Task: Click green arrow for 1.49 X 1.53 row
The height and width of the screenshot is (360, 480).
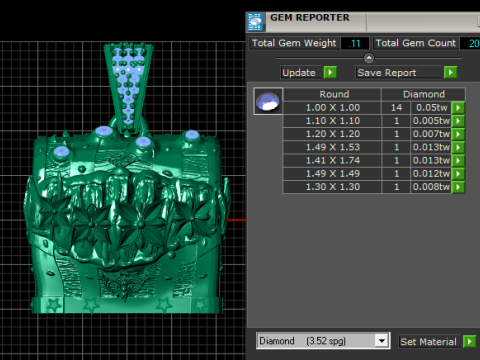Action: tap(458, 147)
